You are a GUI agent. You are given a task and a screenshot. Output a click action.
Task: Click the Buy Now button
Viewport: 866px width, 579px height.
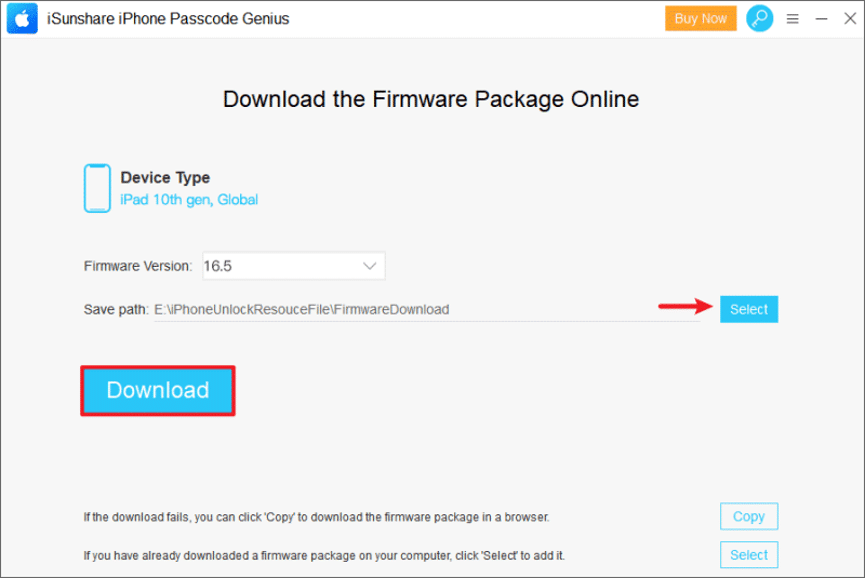pos(700,18)
